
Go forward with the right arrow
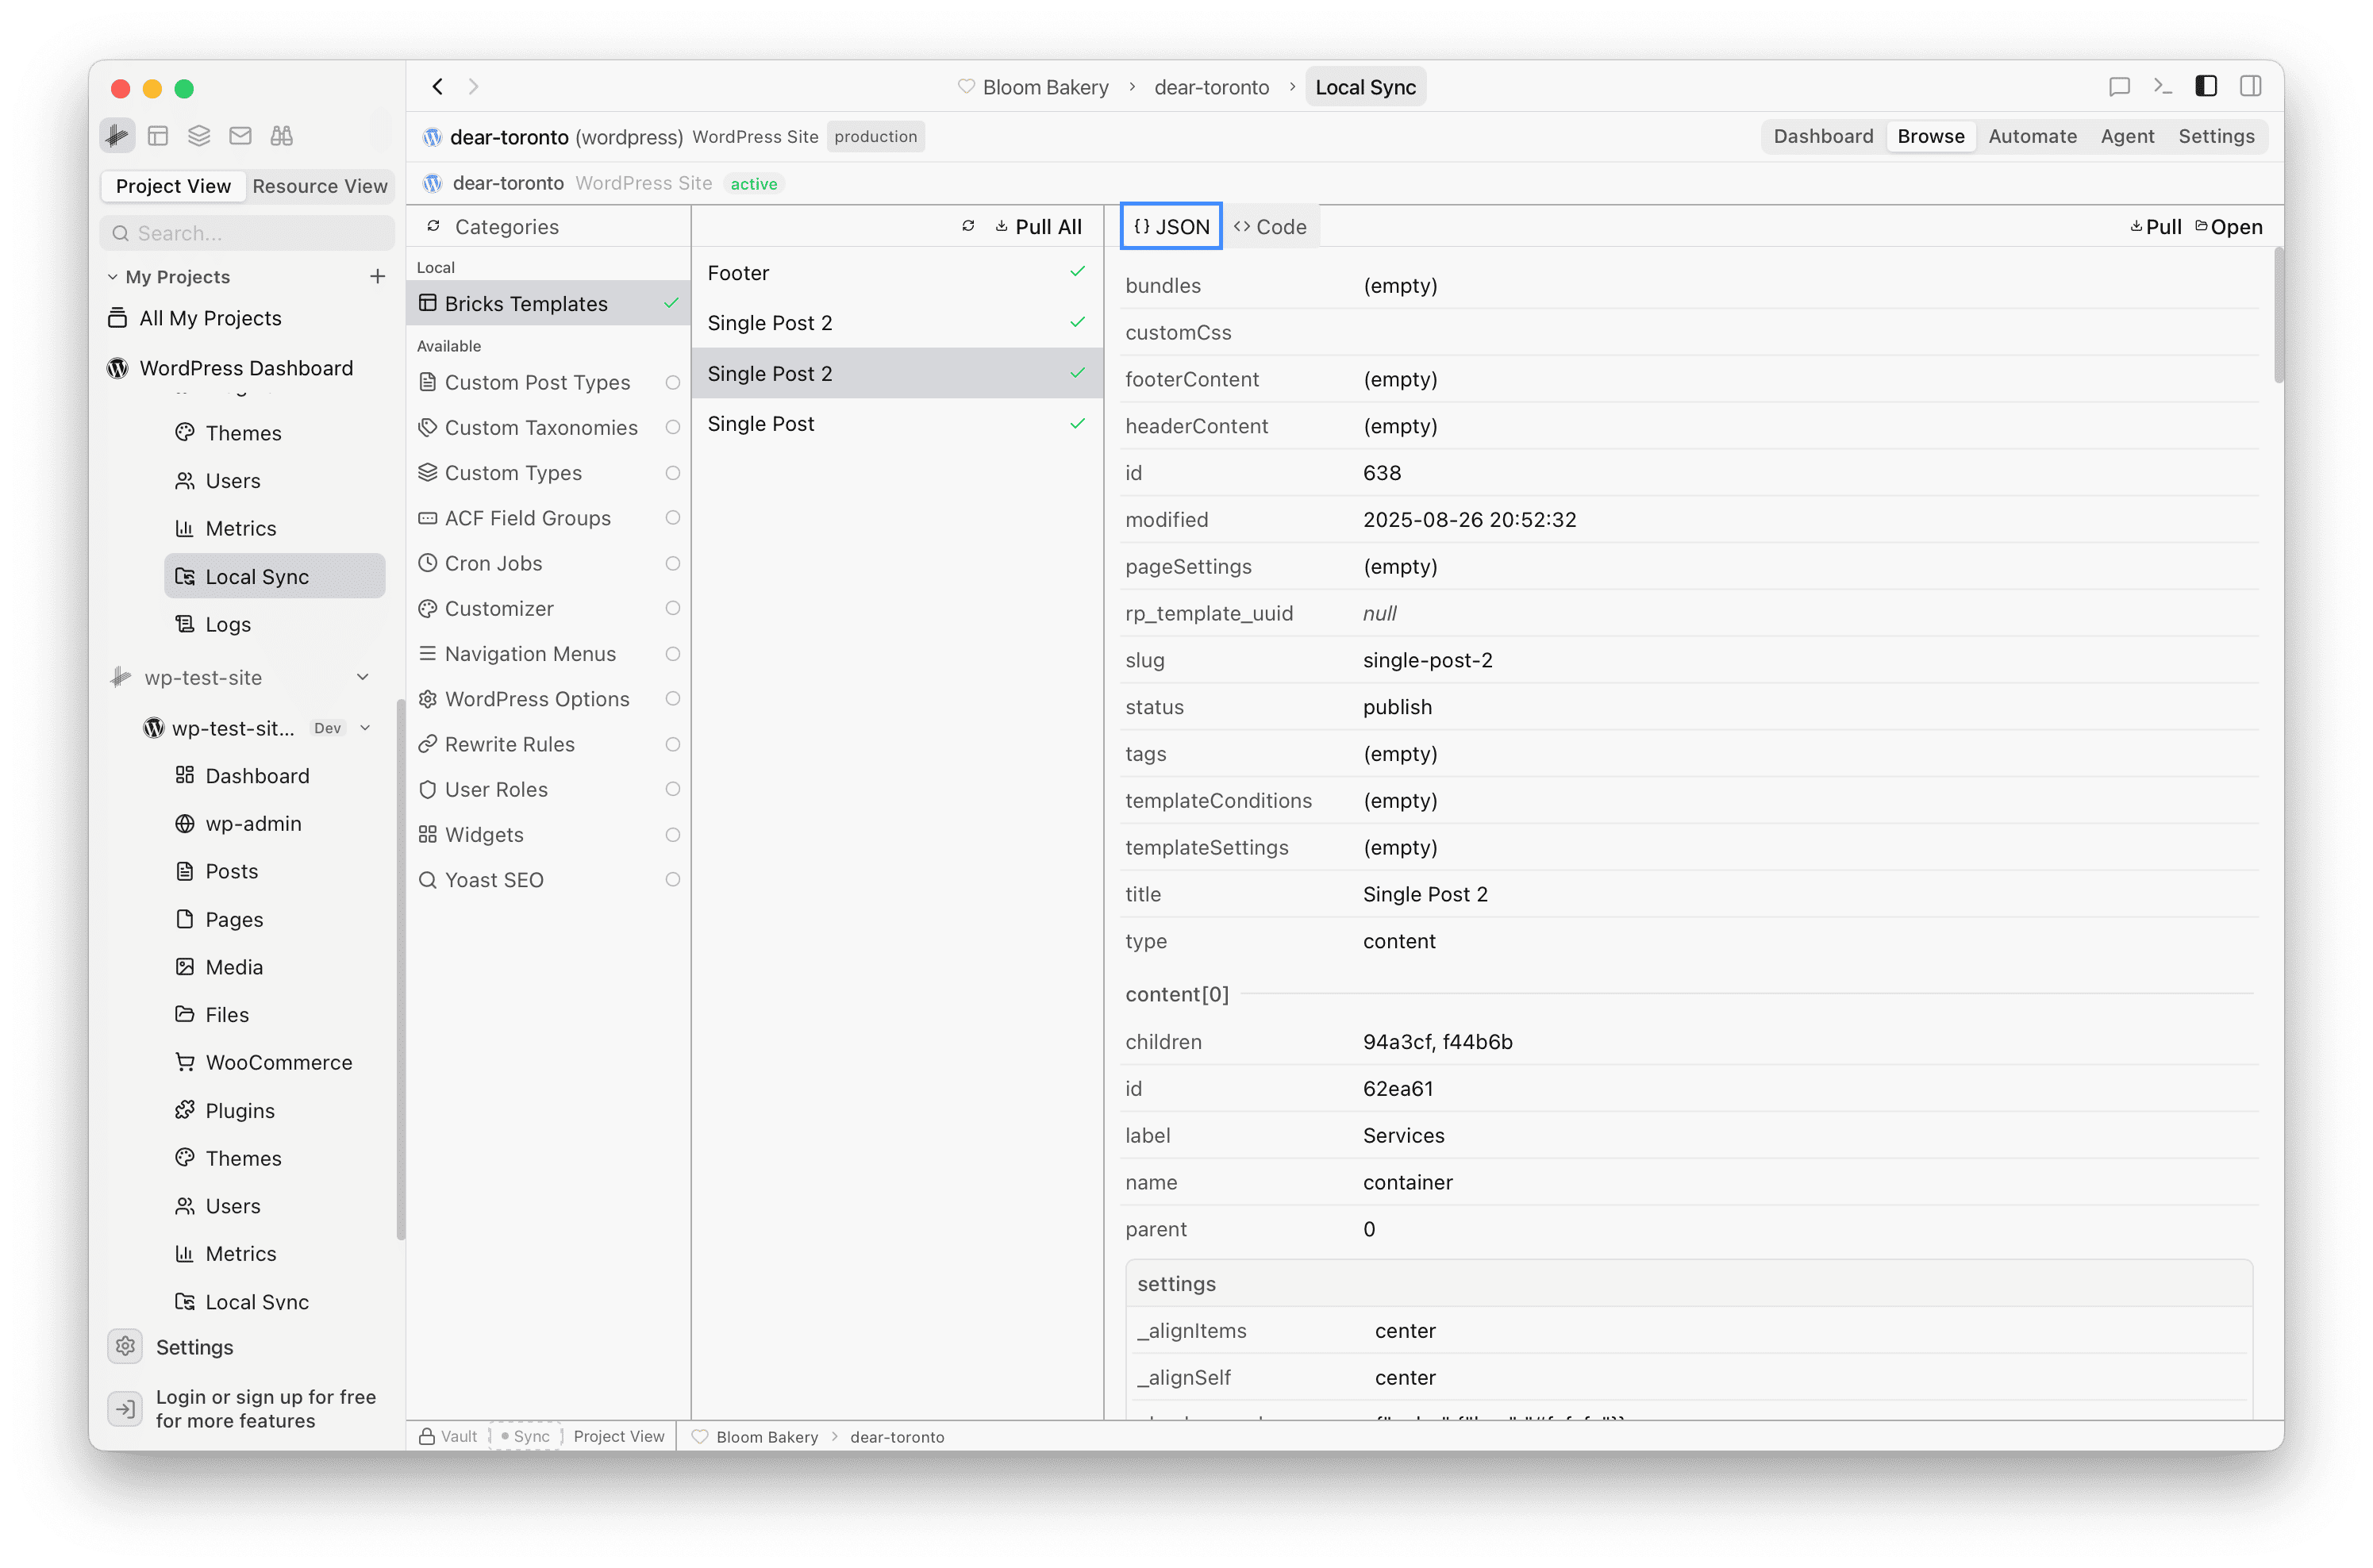click(474, 87)
